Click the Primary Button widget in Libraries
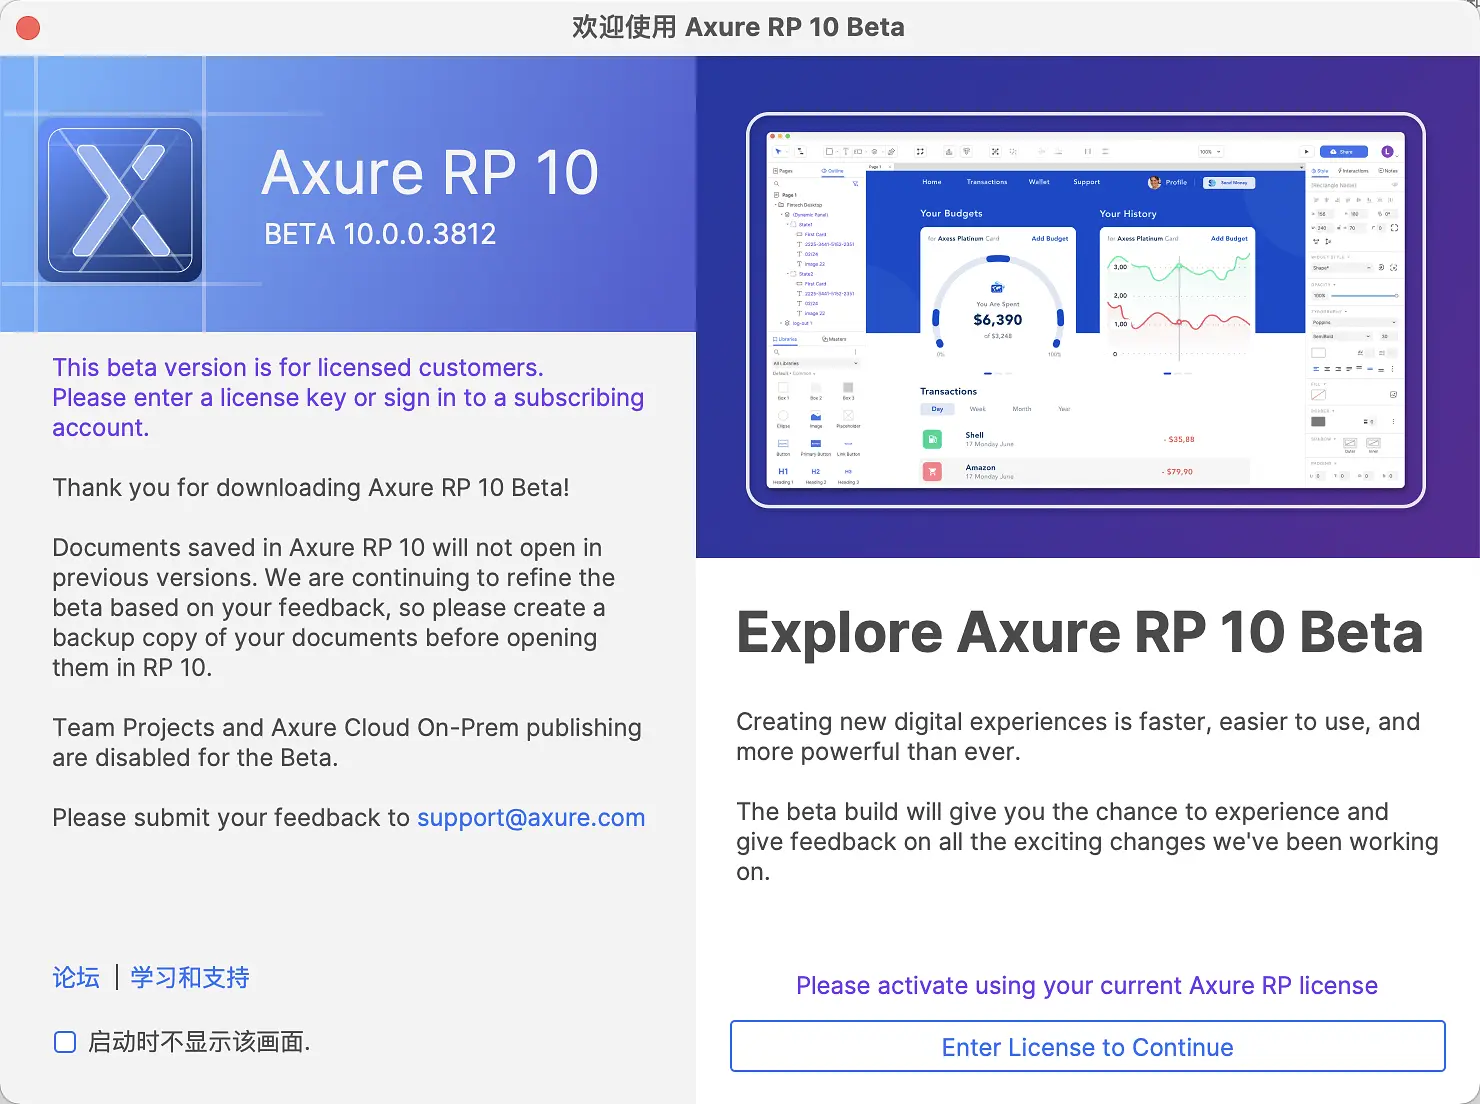This screenshot has height=1104, width=1480. [815, 443]
